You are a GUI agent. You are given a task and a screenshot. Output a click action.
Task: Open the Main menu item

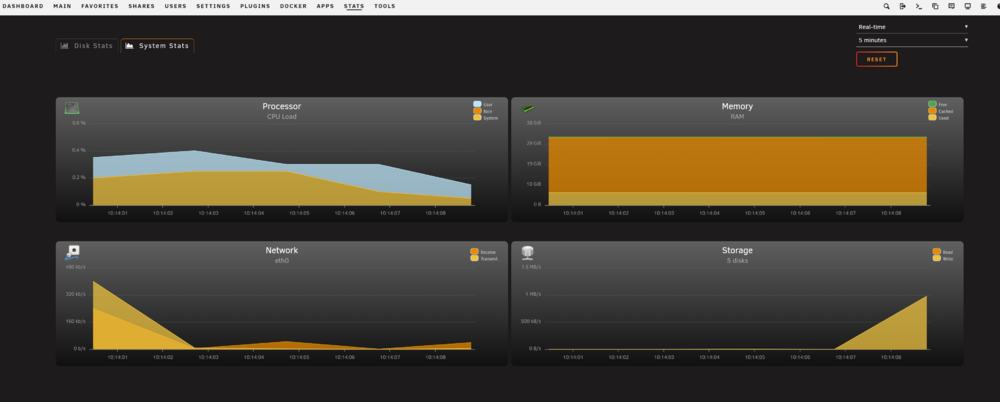(62, 6)
